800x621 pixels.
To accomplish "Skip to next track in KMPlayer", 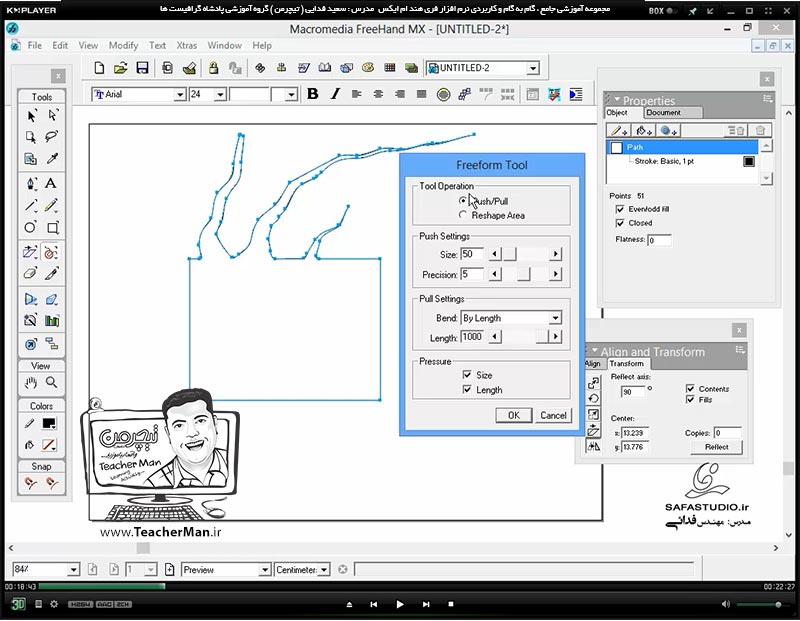I will coord(426,604).
